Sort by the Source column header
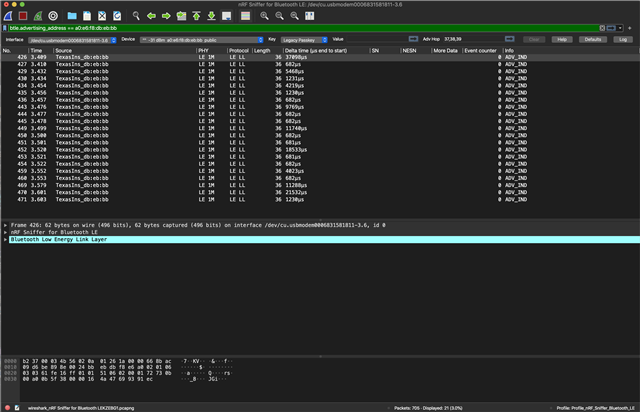The width and height of the screenshot is (640, 412). [124, 51]
